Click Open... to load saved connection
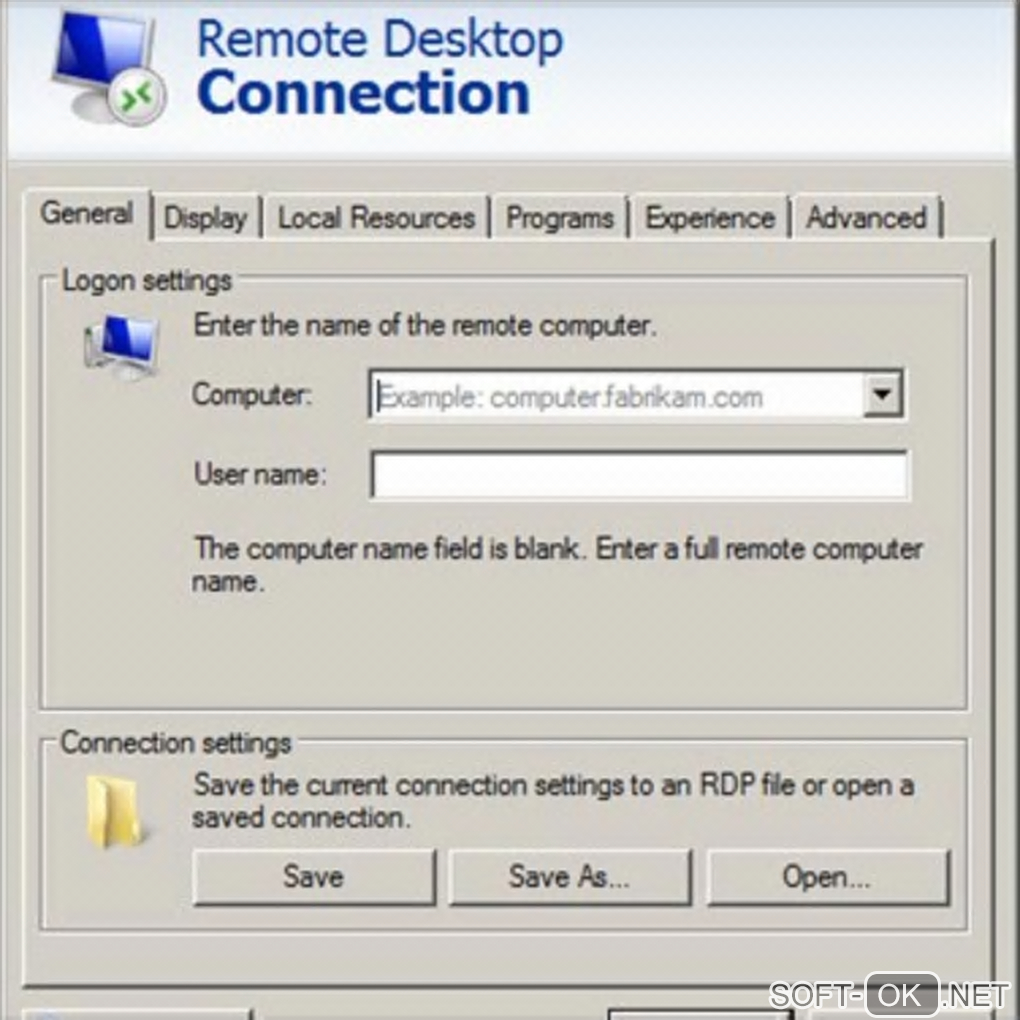Viewport: 1020px width, 1020px height. coord(827,876)
